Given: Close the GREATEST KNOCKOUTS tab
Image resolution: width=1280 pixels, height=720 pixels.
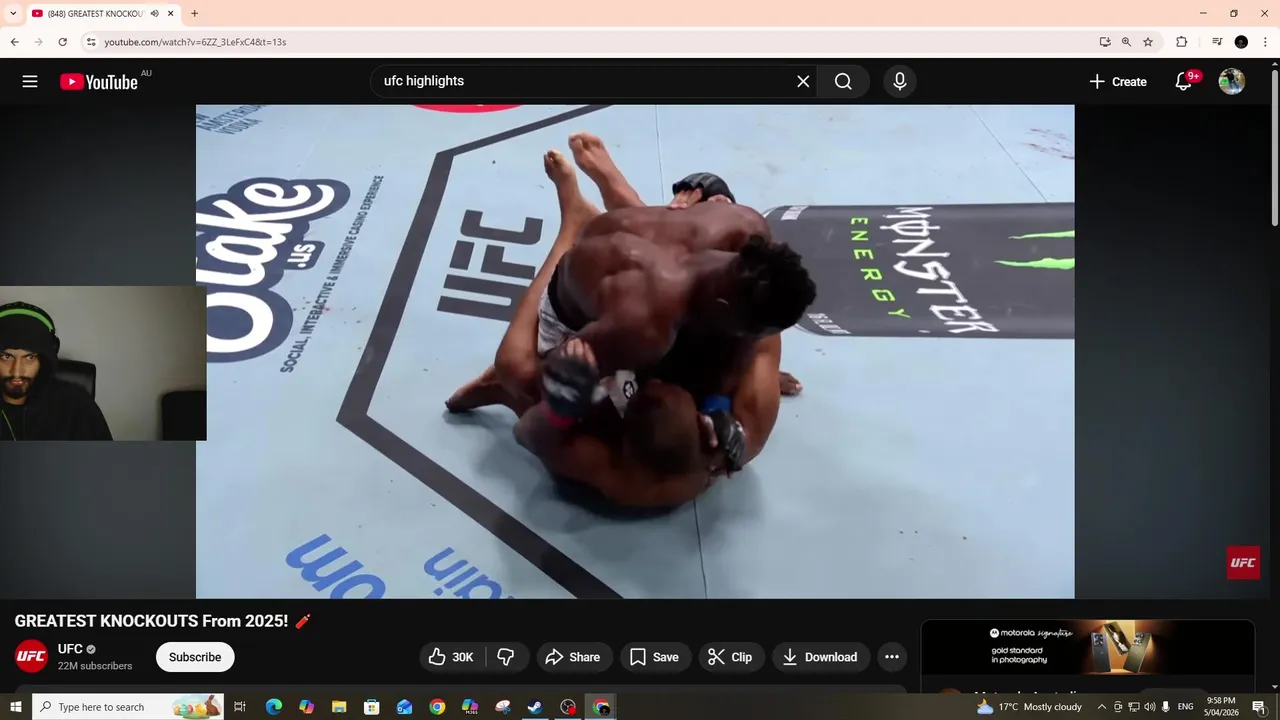Looking at the screenshot, I should [x=171, y=14].
